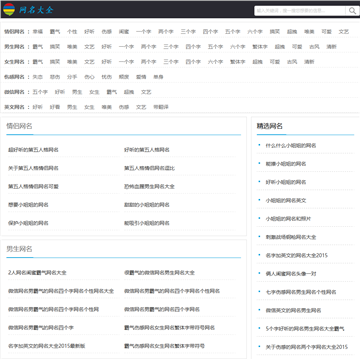Open article 霸气伤感网名女生网名繁体字带符号网名
The image size is (360, 360).
coord(169,328)
